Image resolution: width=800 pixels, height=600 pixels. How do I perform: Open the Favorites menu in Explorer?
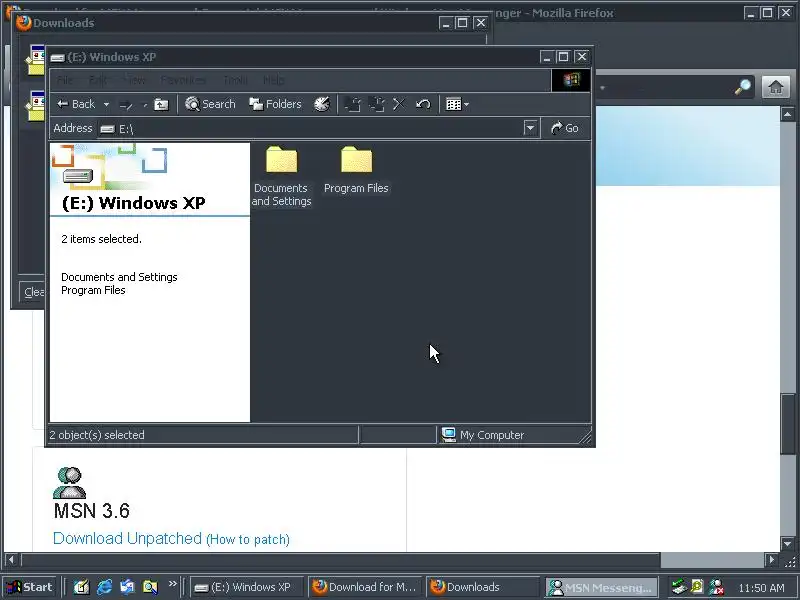coord(183,80)
